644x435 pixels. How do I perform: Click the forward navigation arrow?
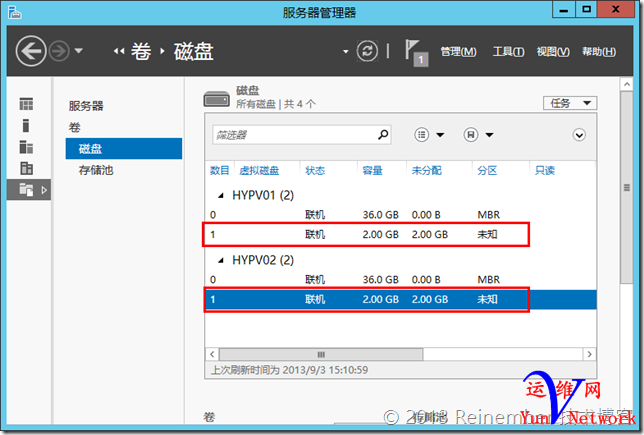pyautogui.click(x=59, y=51)
